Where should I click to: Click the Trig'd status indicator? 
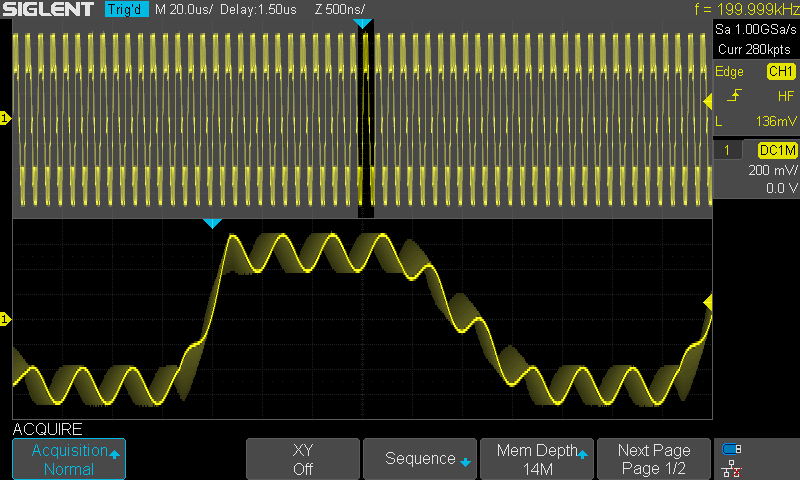[126, 9]
